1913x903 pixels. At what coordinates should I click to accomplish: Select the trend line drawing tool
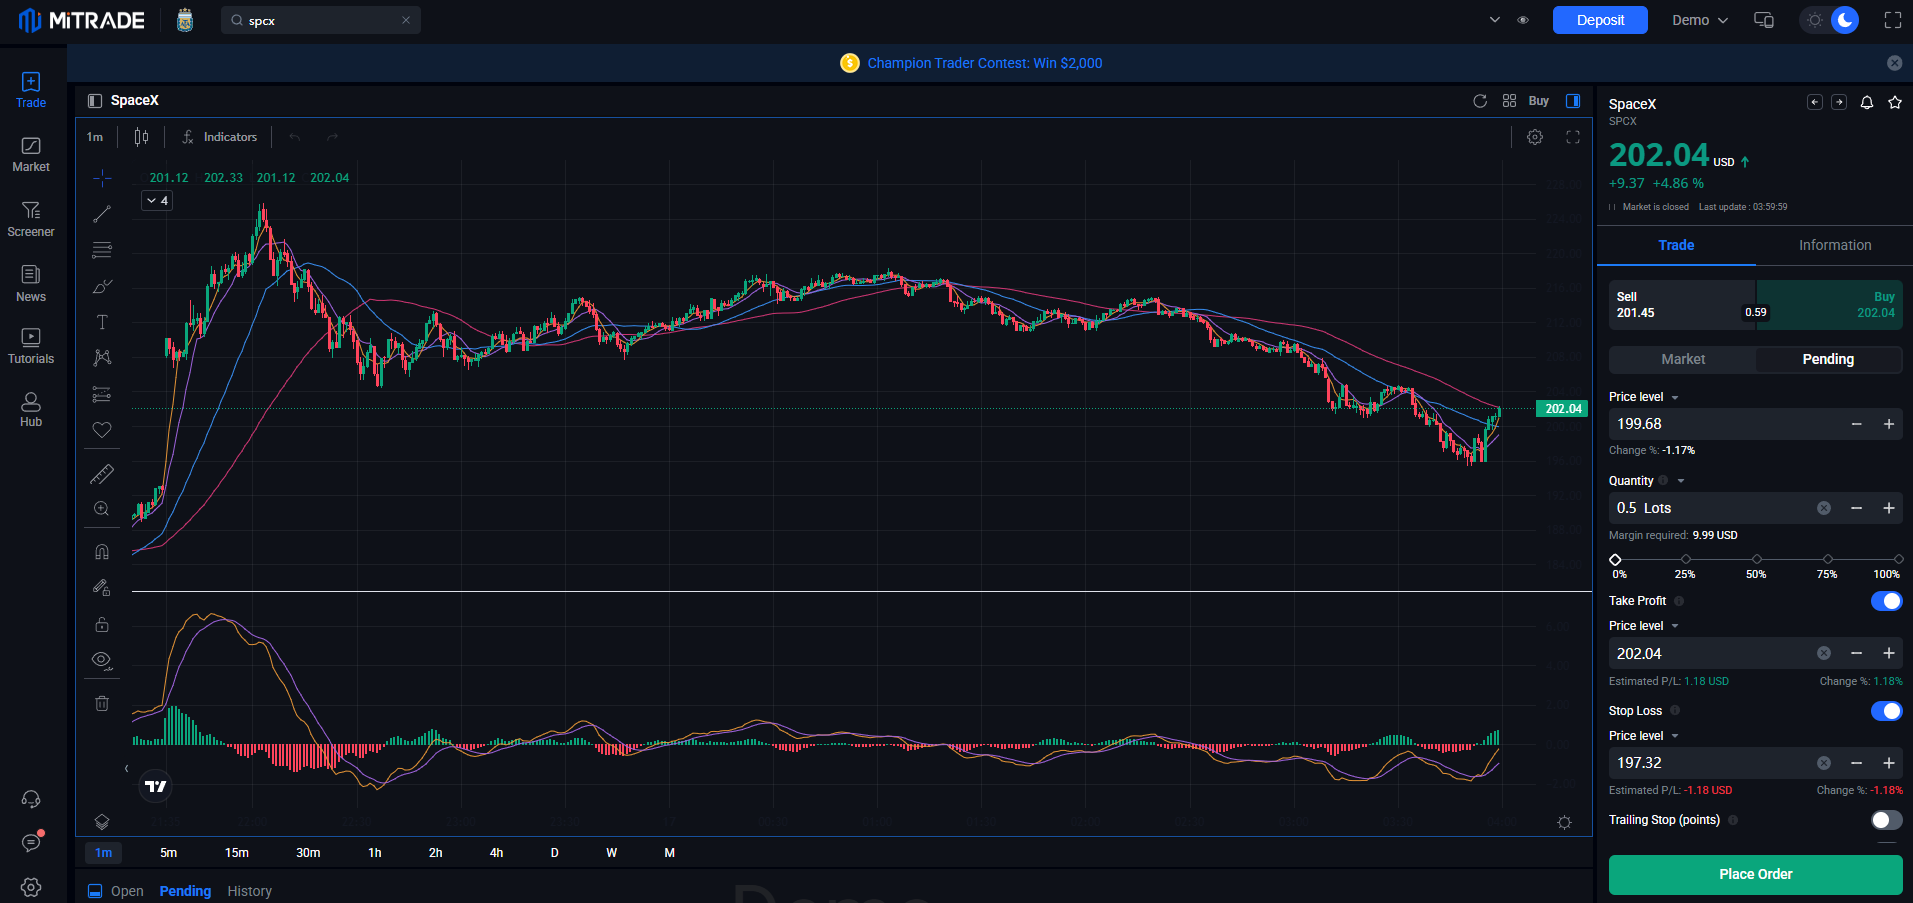click(102, 214)
